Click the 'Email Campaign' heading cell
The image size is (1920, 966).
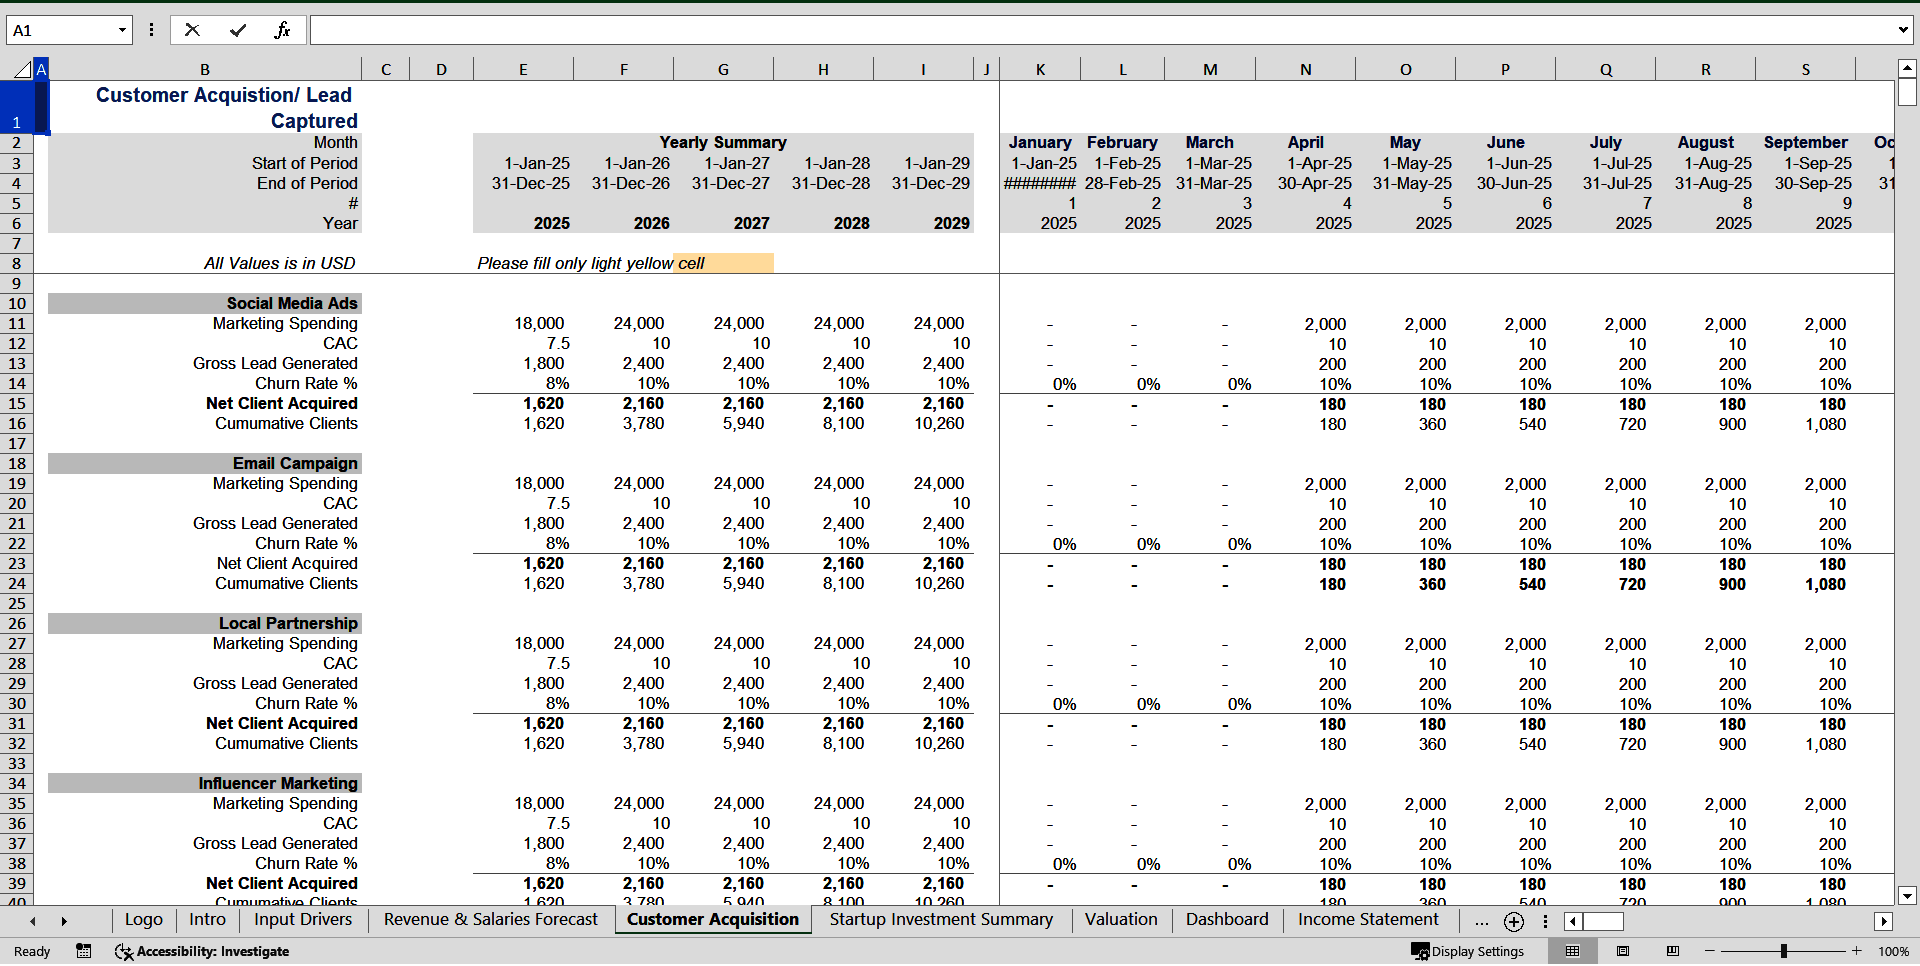click(x=205, y=463)
